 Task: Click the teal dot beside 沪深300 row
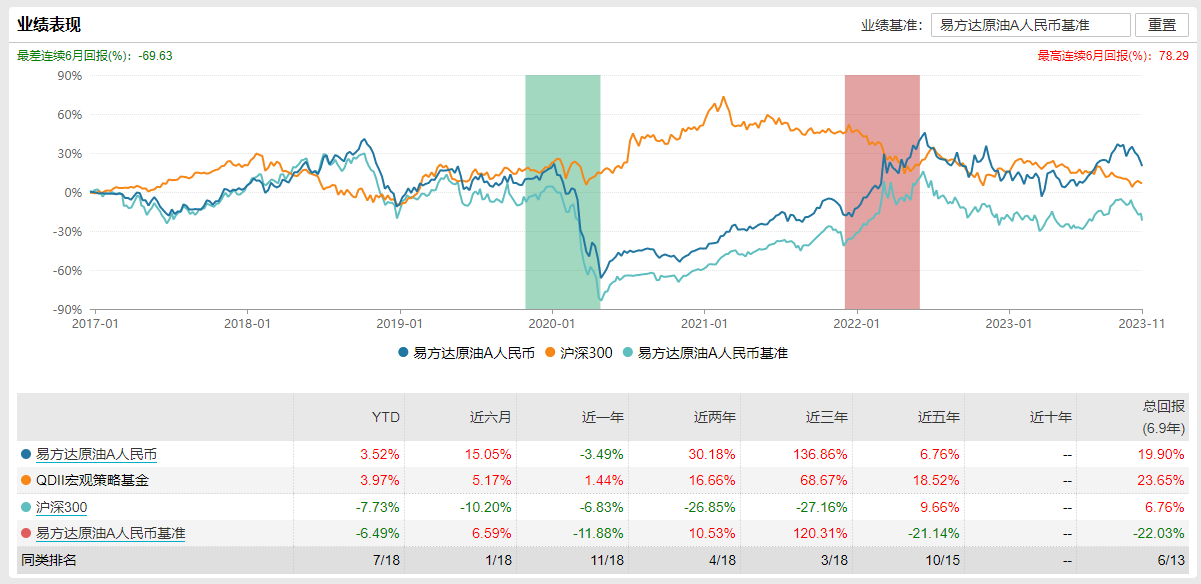coord(26,507)
